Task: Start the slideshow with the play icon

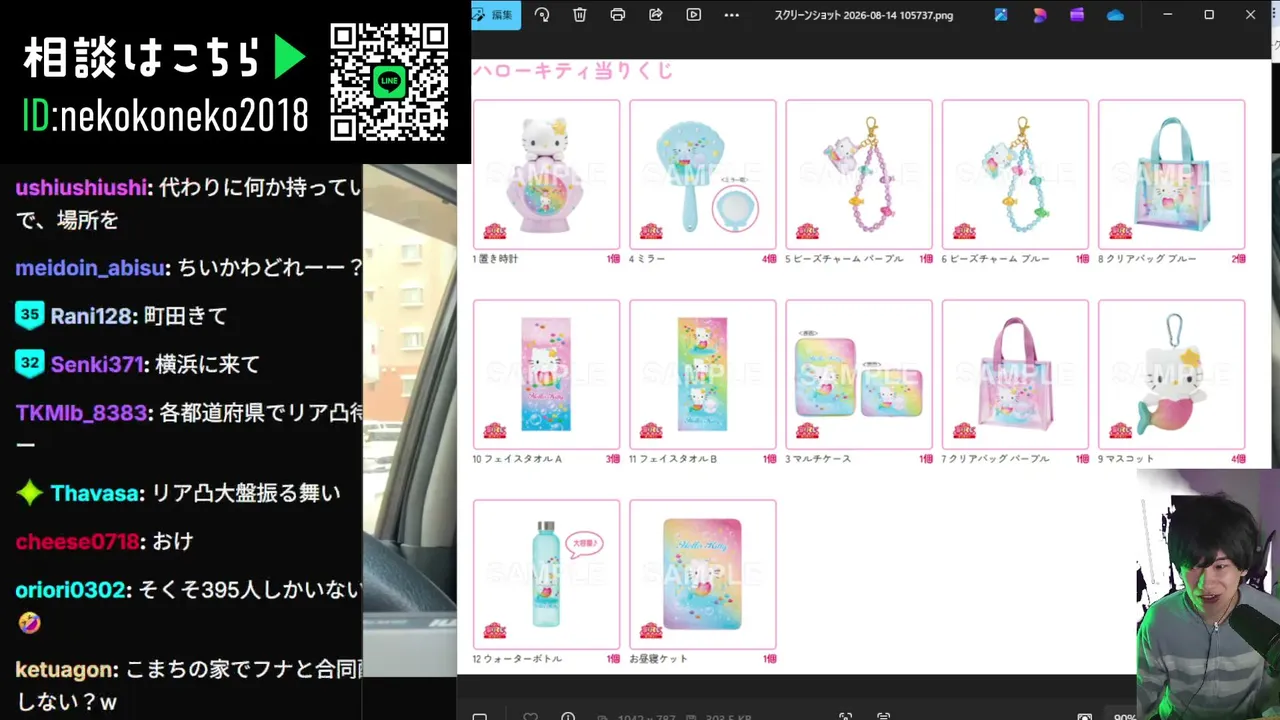Action: coord(694,15)
